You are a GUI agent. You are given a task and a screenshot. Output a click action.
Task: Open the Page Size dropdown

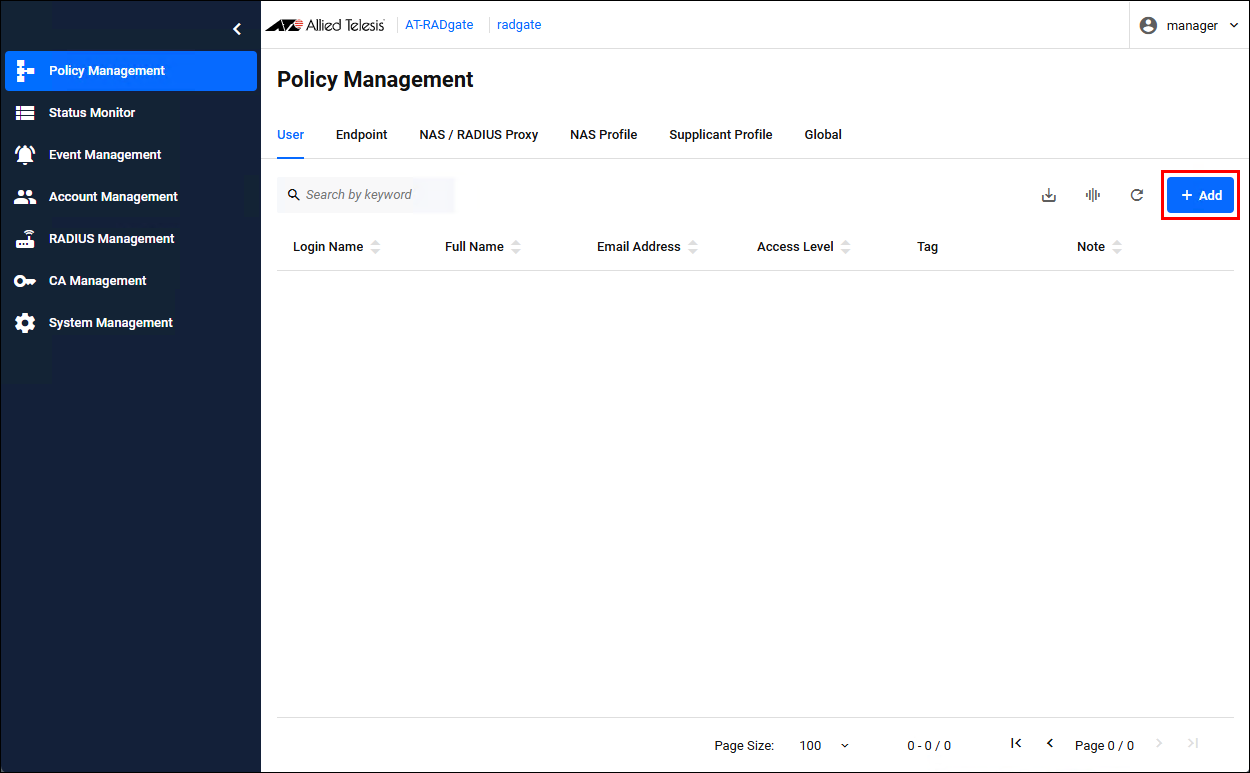point(824,745)
